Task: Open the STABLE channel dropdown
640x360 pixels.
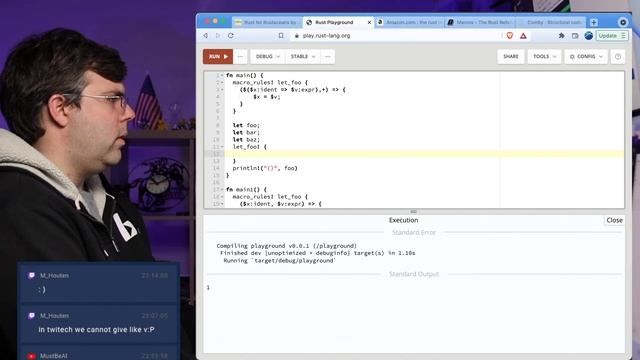Action: click(303, 56)
